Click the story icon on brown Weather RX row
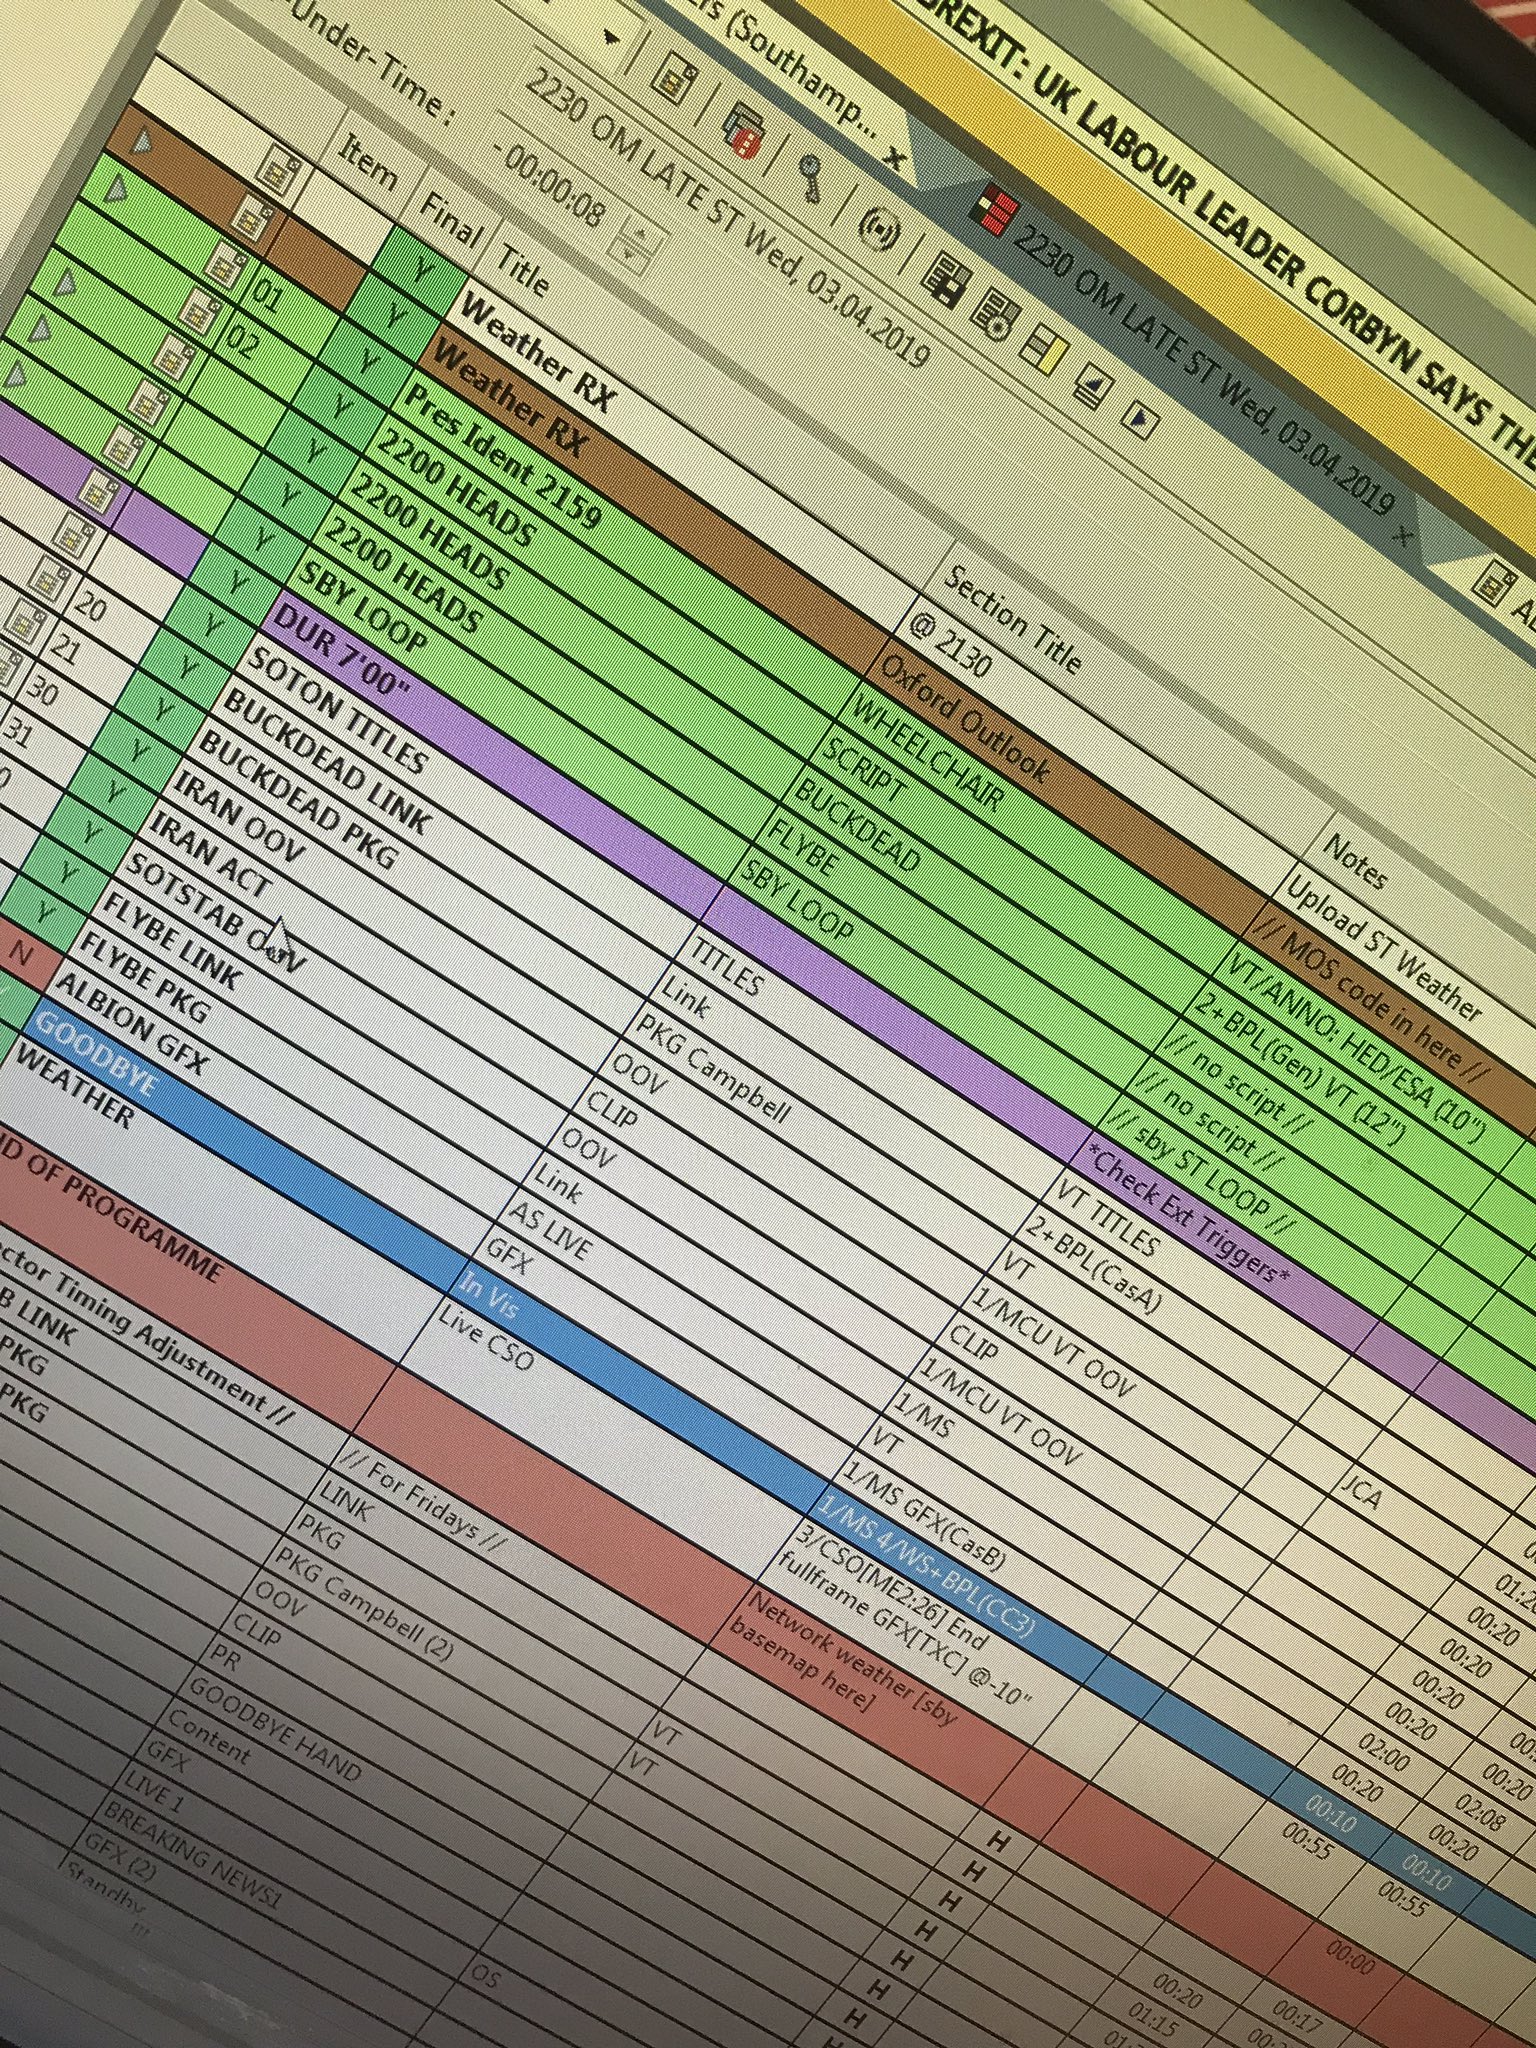This screenshot has height=2048, width=1536. [252, 216]
